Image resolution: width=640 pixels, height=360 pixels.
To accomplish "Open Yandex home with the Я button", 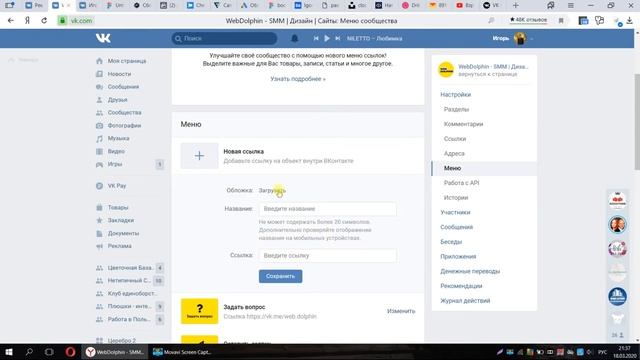I will [x=27, y=20].
